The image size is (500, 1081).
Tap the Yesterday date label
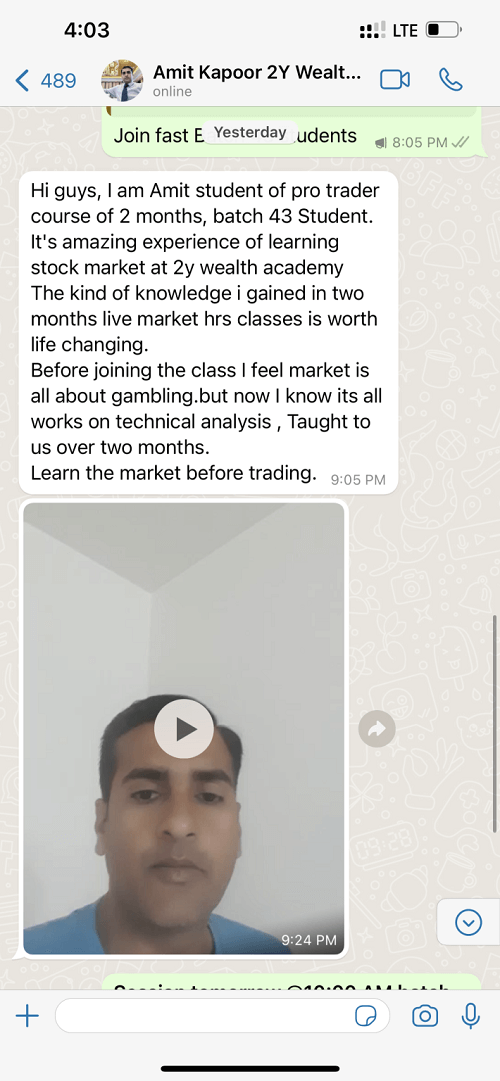[250, 132]
